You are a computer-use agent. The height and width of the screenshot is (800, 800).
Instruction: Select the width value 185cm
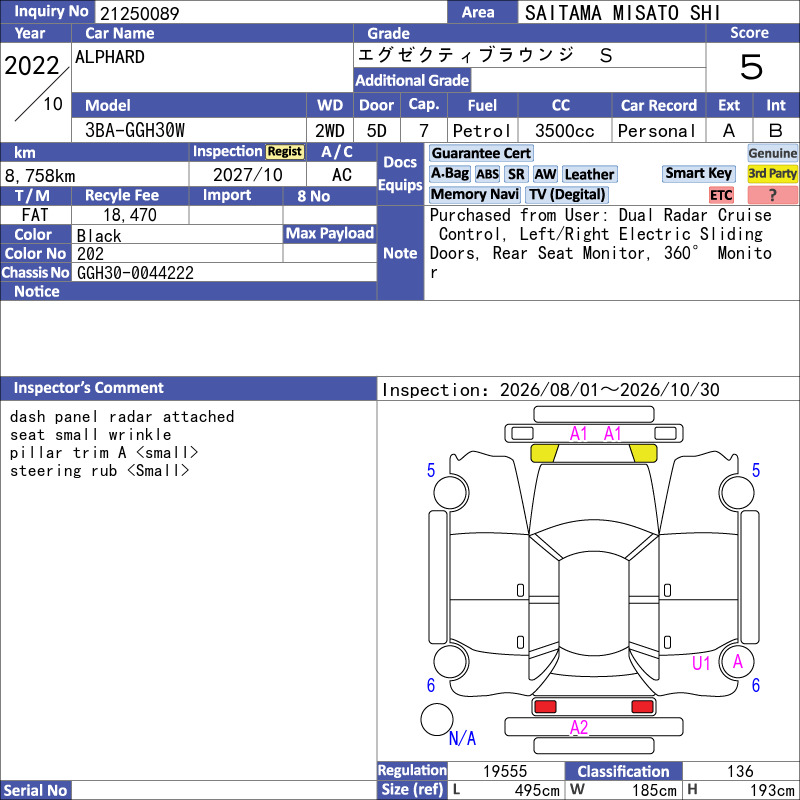pyautogui.click(x=654, y=790)
